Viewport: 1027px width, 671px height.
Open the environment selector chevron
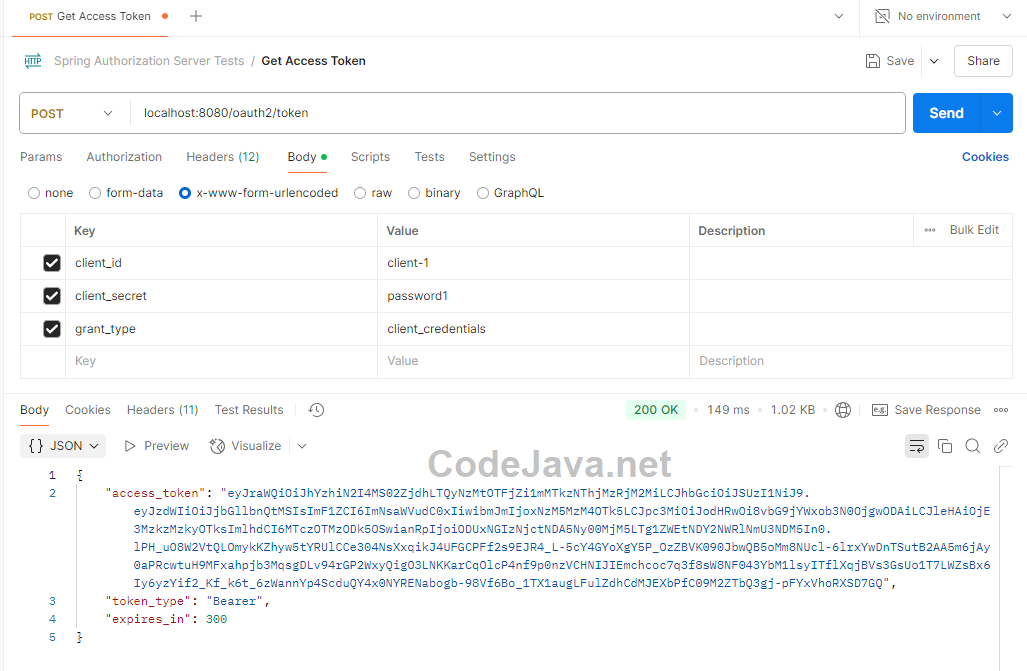tap(1007, 16)
